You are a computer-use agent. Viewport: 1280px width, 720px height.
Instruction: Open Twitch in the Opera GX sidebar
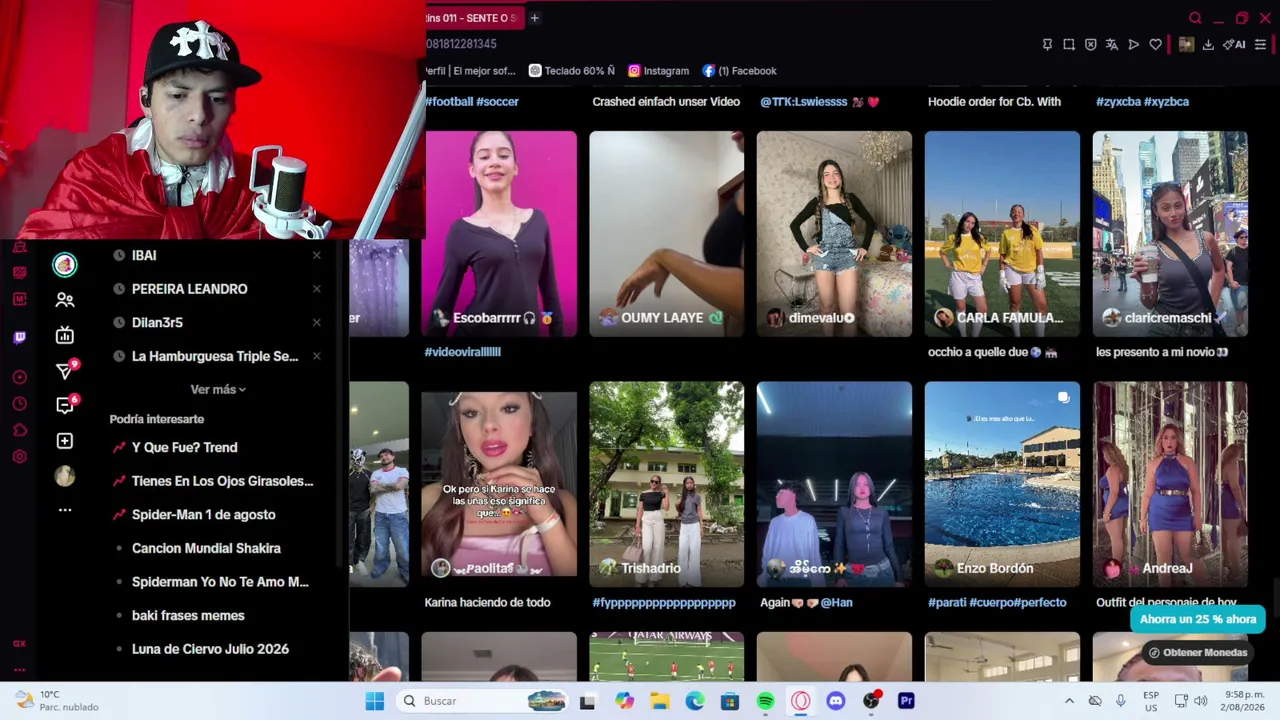pyautogui.click(x=19, y=338)
